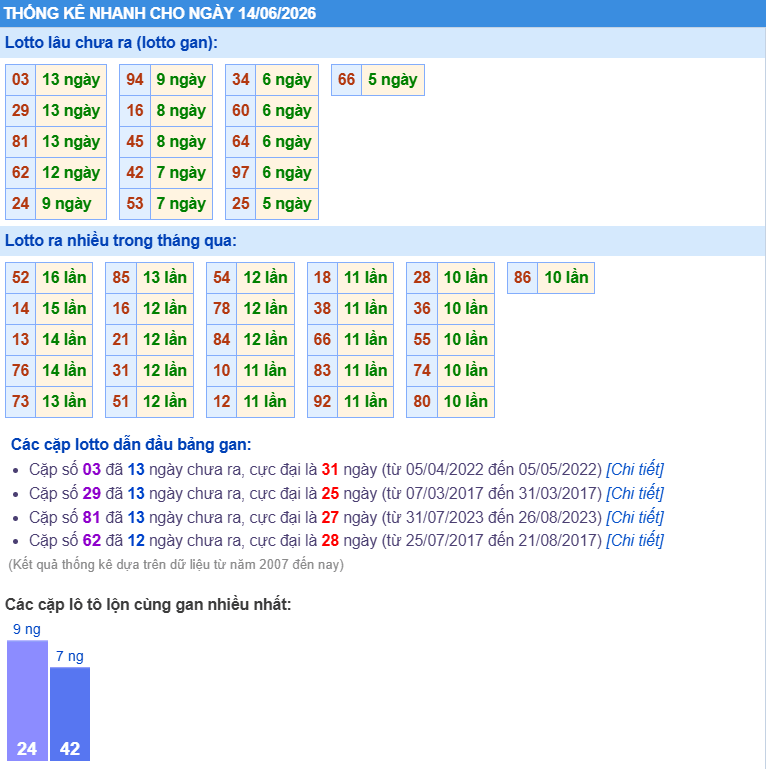Open Chi tiết link for pair 03
The image size is (766, 769).
pyautogui.click(x=635, y=469)
